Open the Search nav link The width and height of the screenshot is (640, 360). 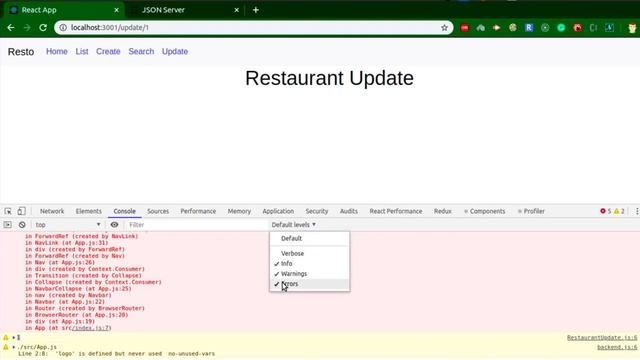tap(141, 51)
